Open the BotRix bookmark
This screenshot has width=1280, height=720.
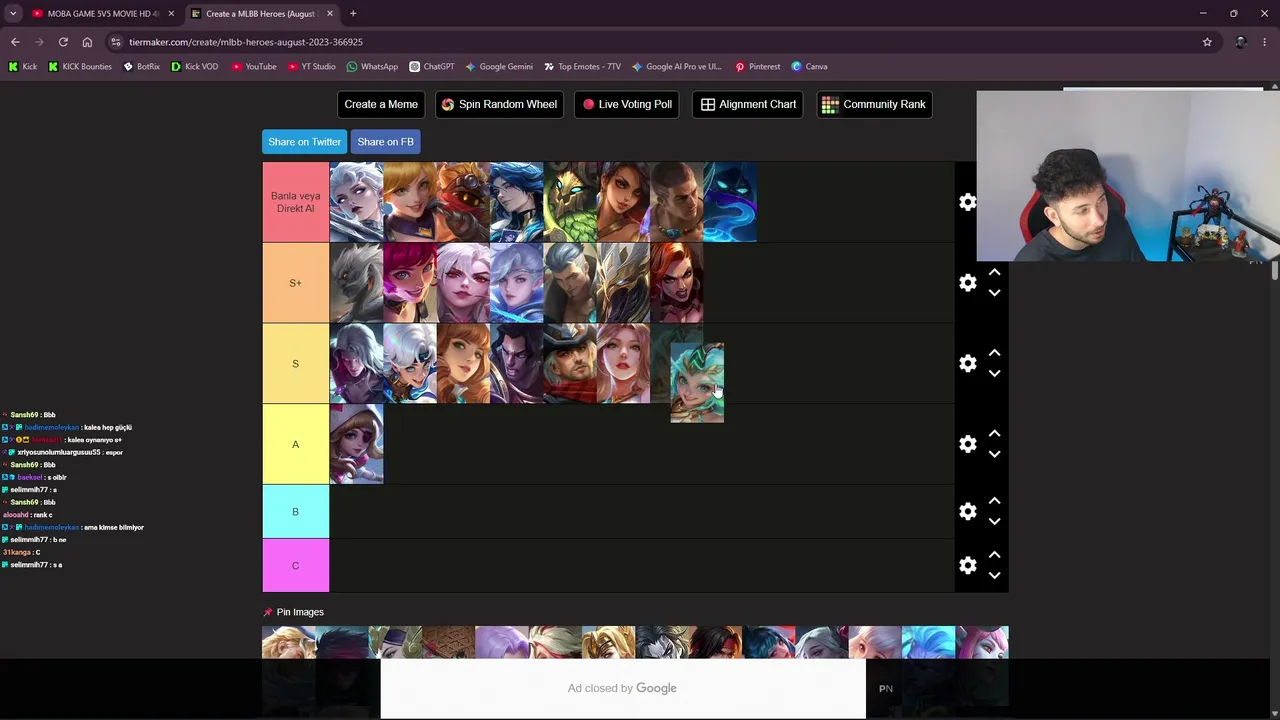coord(141,67)
